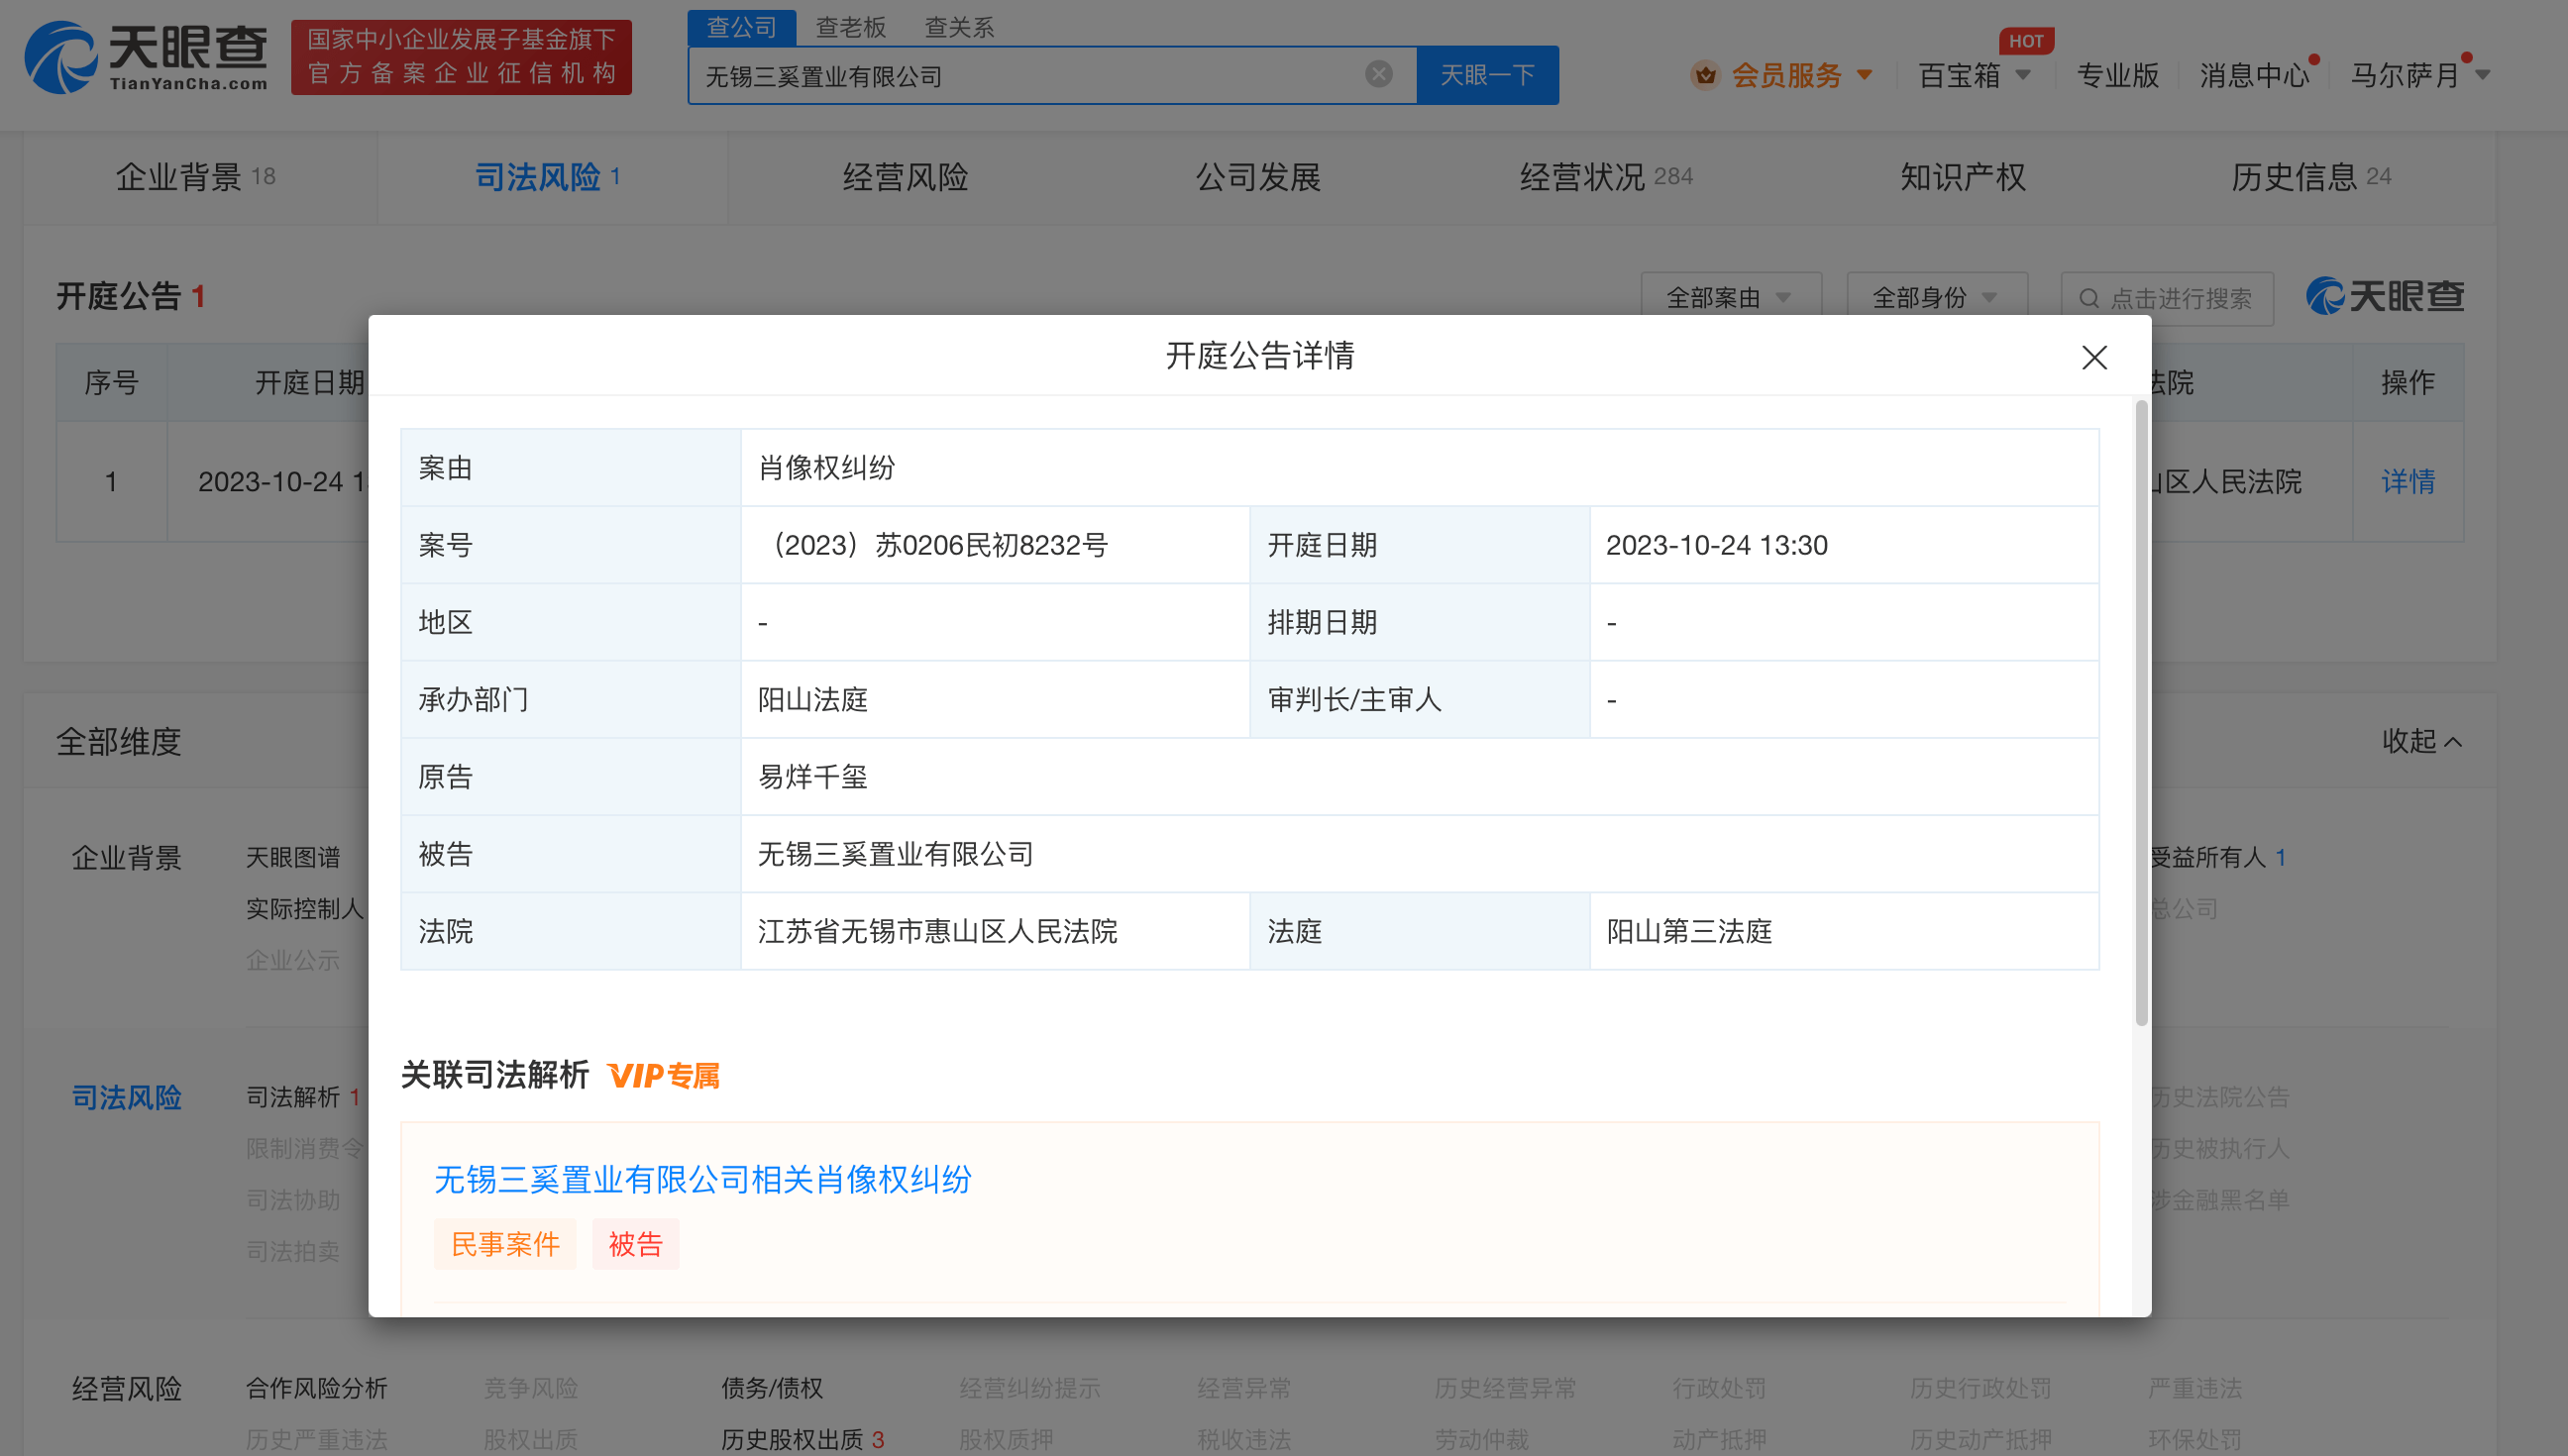Open link 无锡三奚置业有限公司相关肖像权纠纷

[x=702, y=1179]
